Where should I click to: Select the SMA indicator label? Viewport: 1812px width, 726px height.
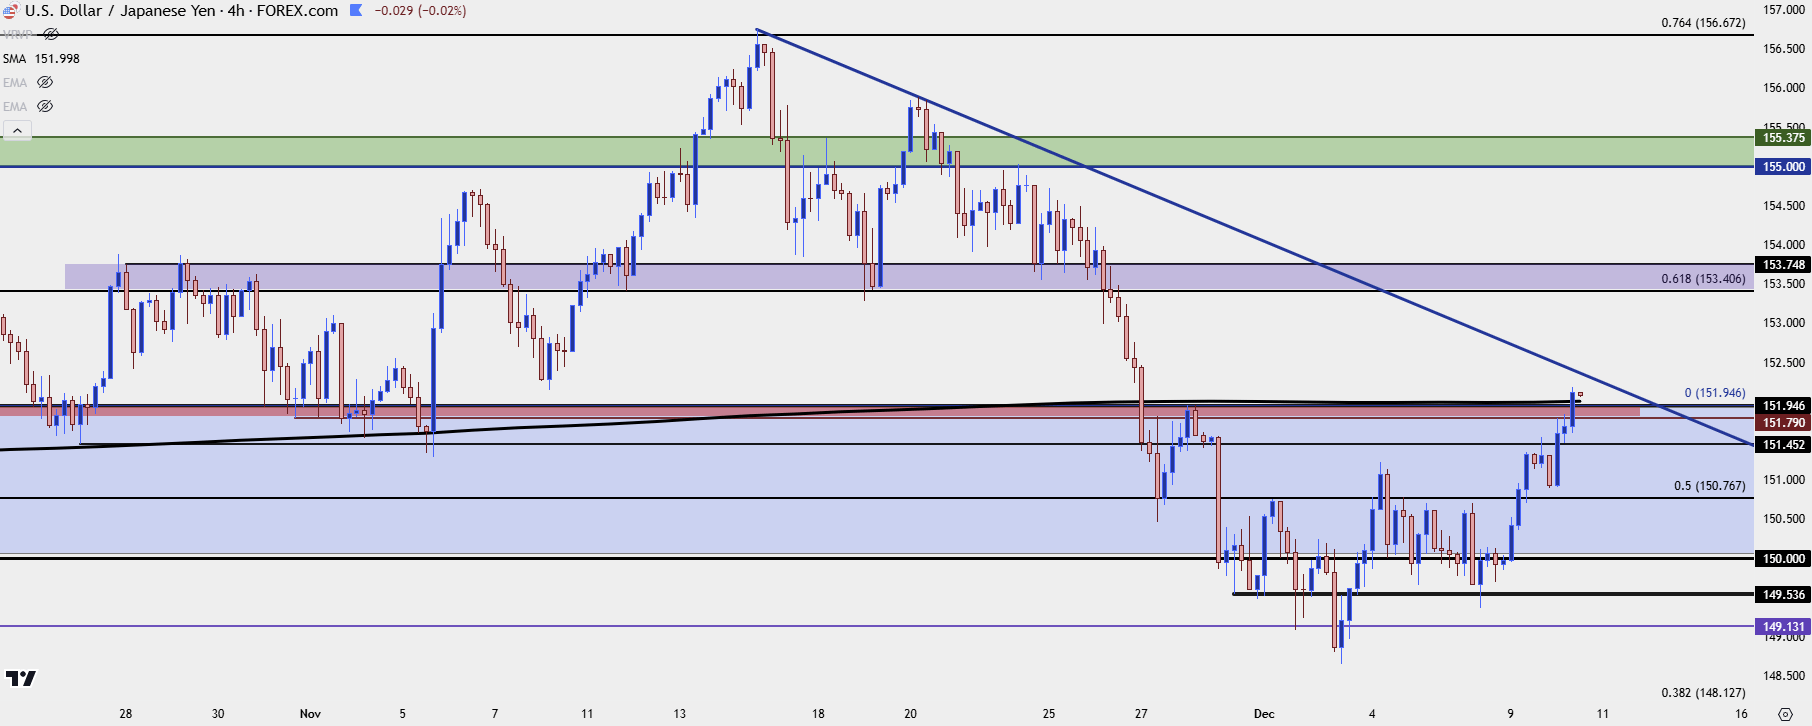pyautogui.click(x=14, y=58)
